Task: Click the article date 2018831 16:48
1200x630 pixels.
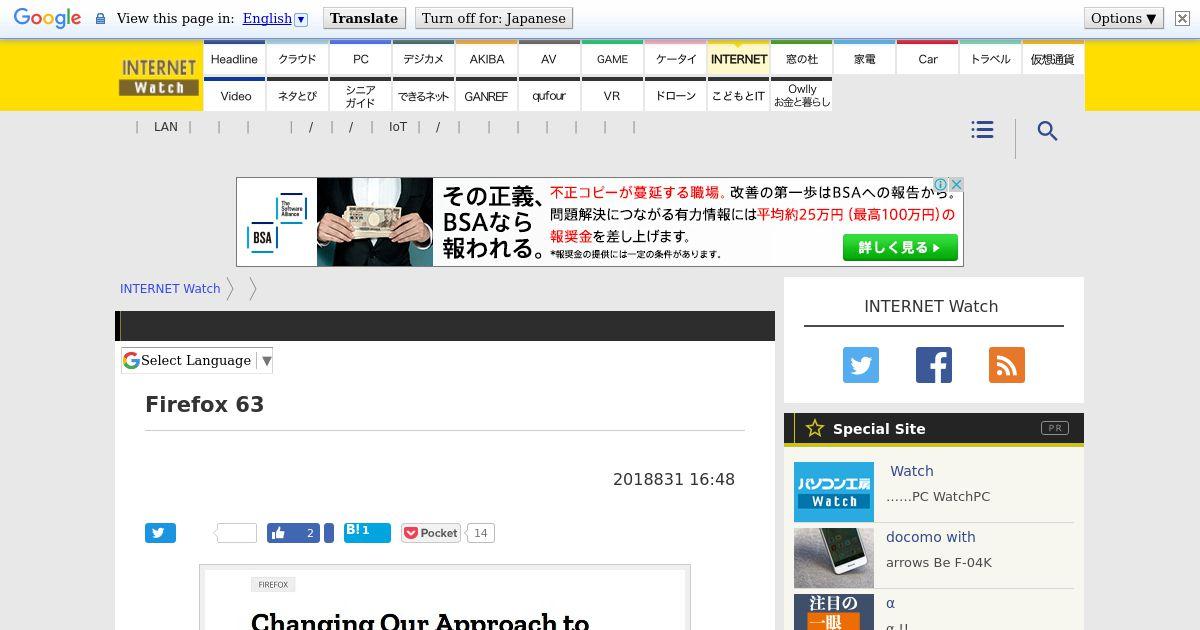Action: [674, 480]
